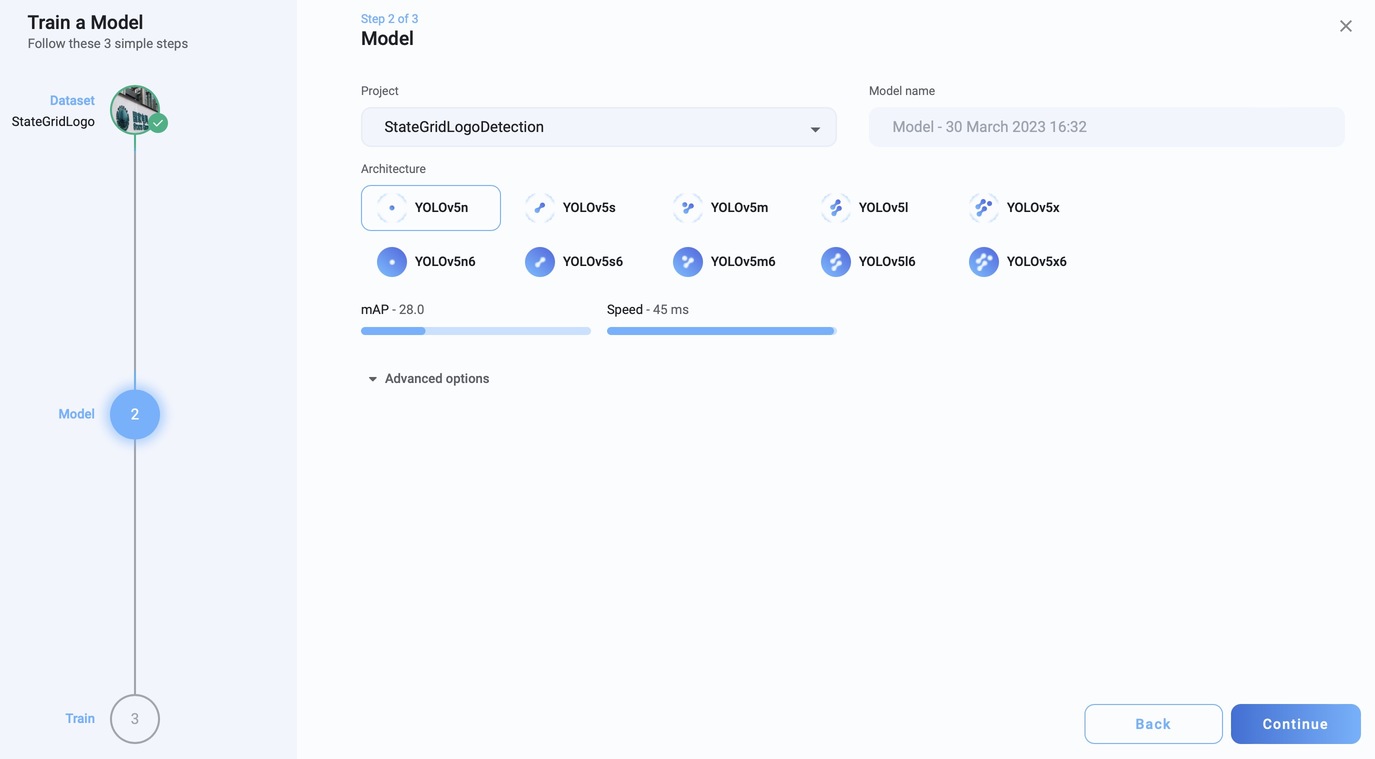The image size is (1375, 759).
Task: Select the YOLOv5n architecture option
Action: point(431,208)
